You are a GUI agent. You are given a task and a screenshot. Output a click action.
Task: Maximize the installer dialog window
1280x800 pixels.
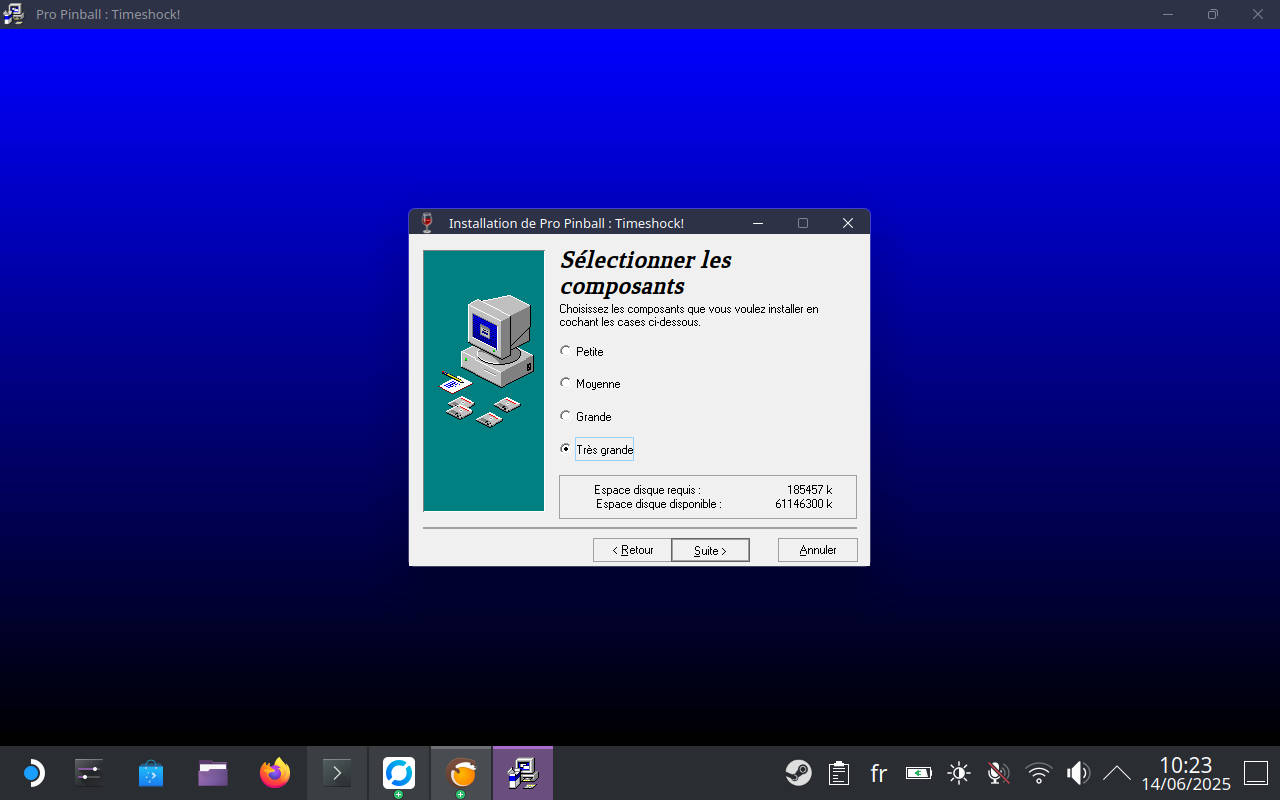click(x=803, y=223)
